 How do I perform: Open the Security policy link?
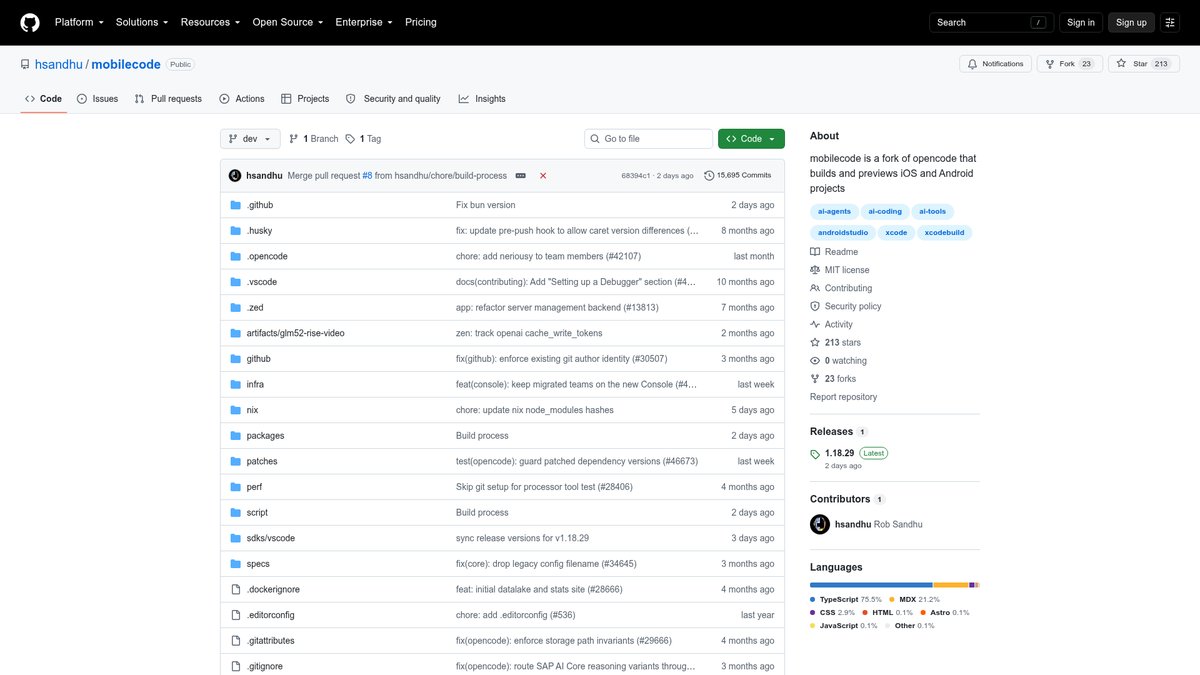(x=846, y=306)
